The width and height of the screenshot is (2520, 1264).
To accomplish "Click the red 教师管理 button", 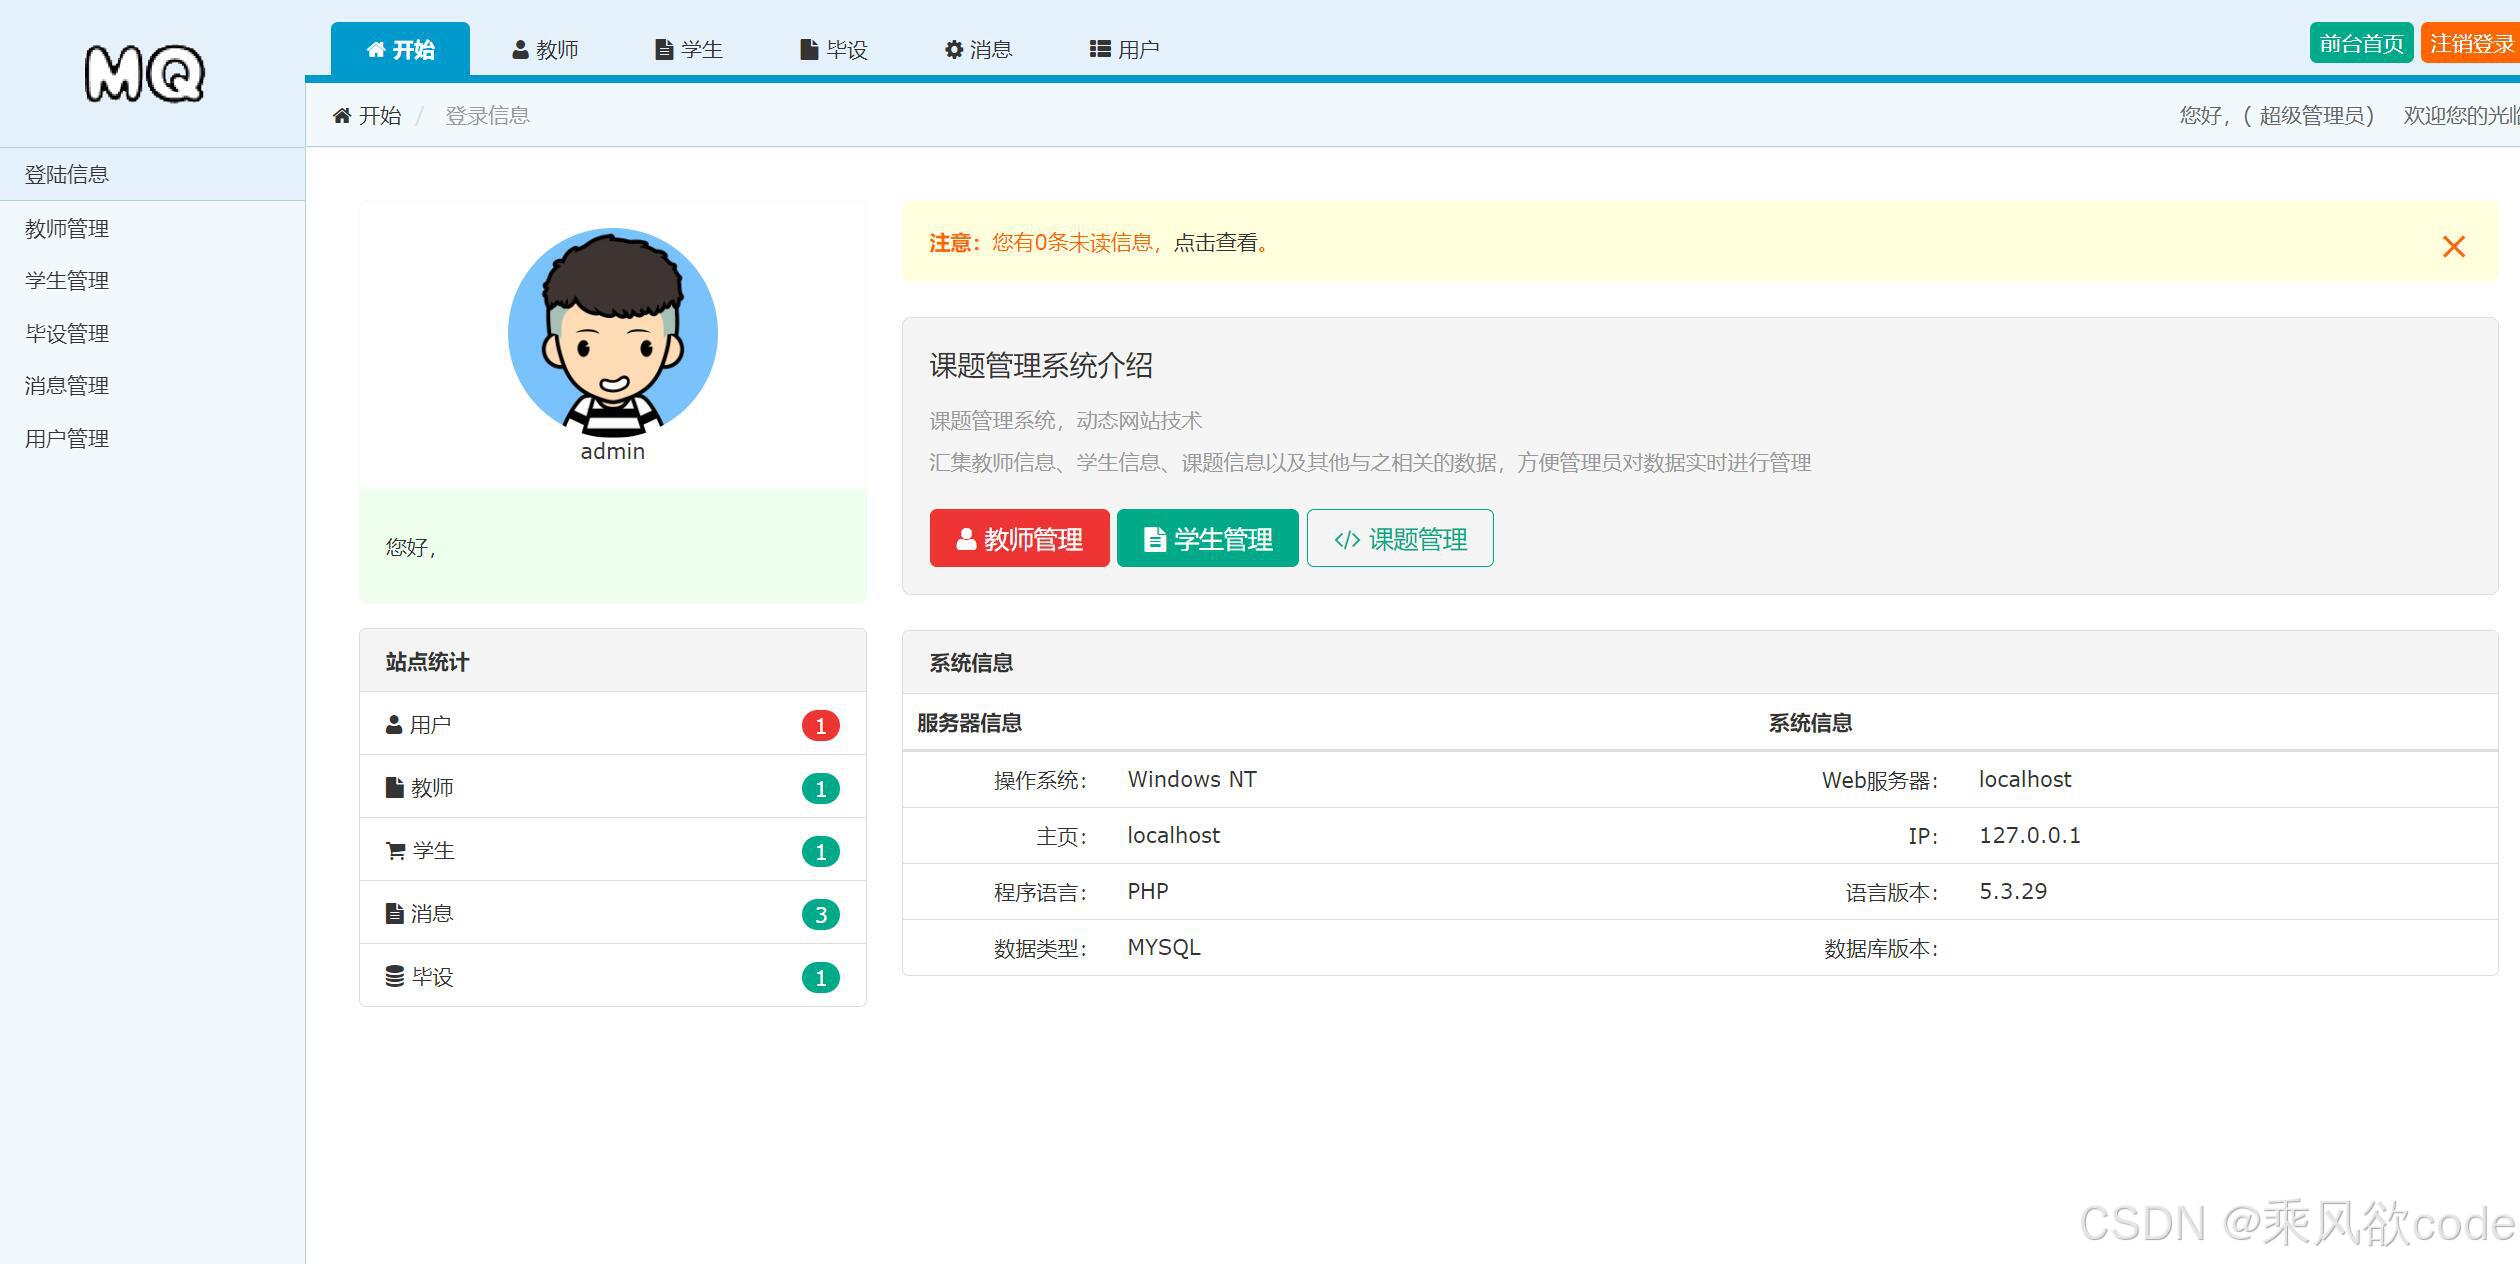I will tap(1020, 539).
